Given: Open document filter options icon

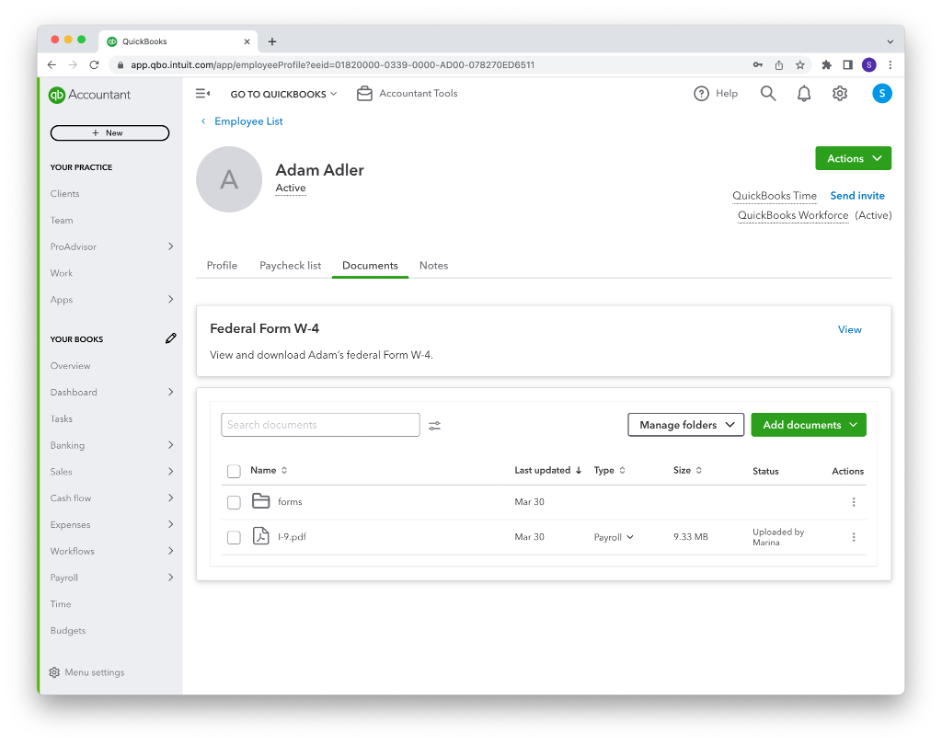Looking at the screenshot, I should 434,425.
